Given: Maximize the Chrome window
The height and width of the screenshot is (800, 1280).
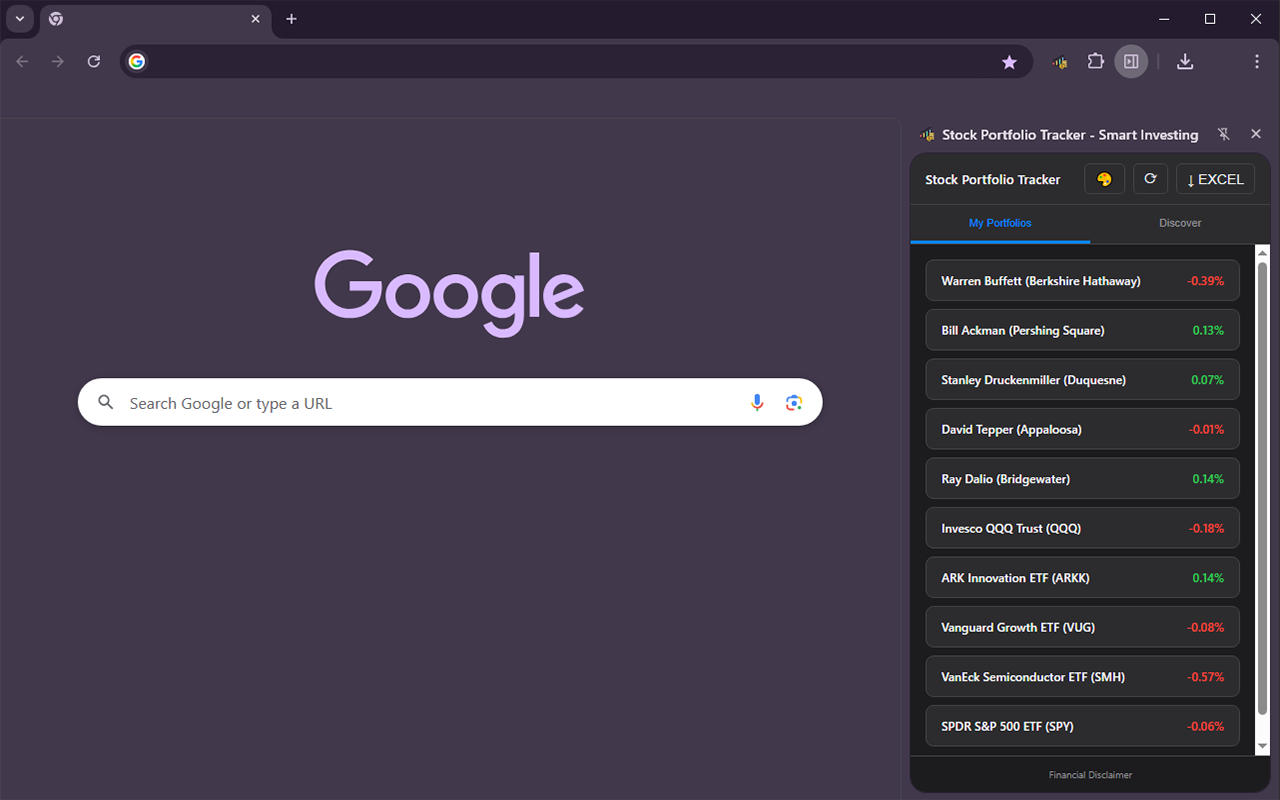Looking at the screenshot, I should pos(1210,19).
